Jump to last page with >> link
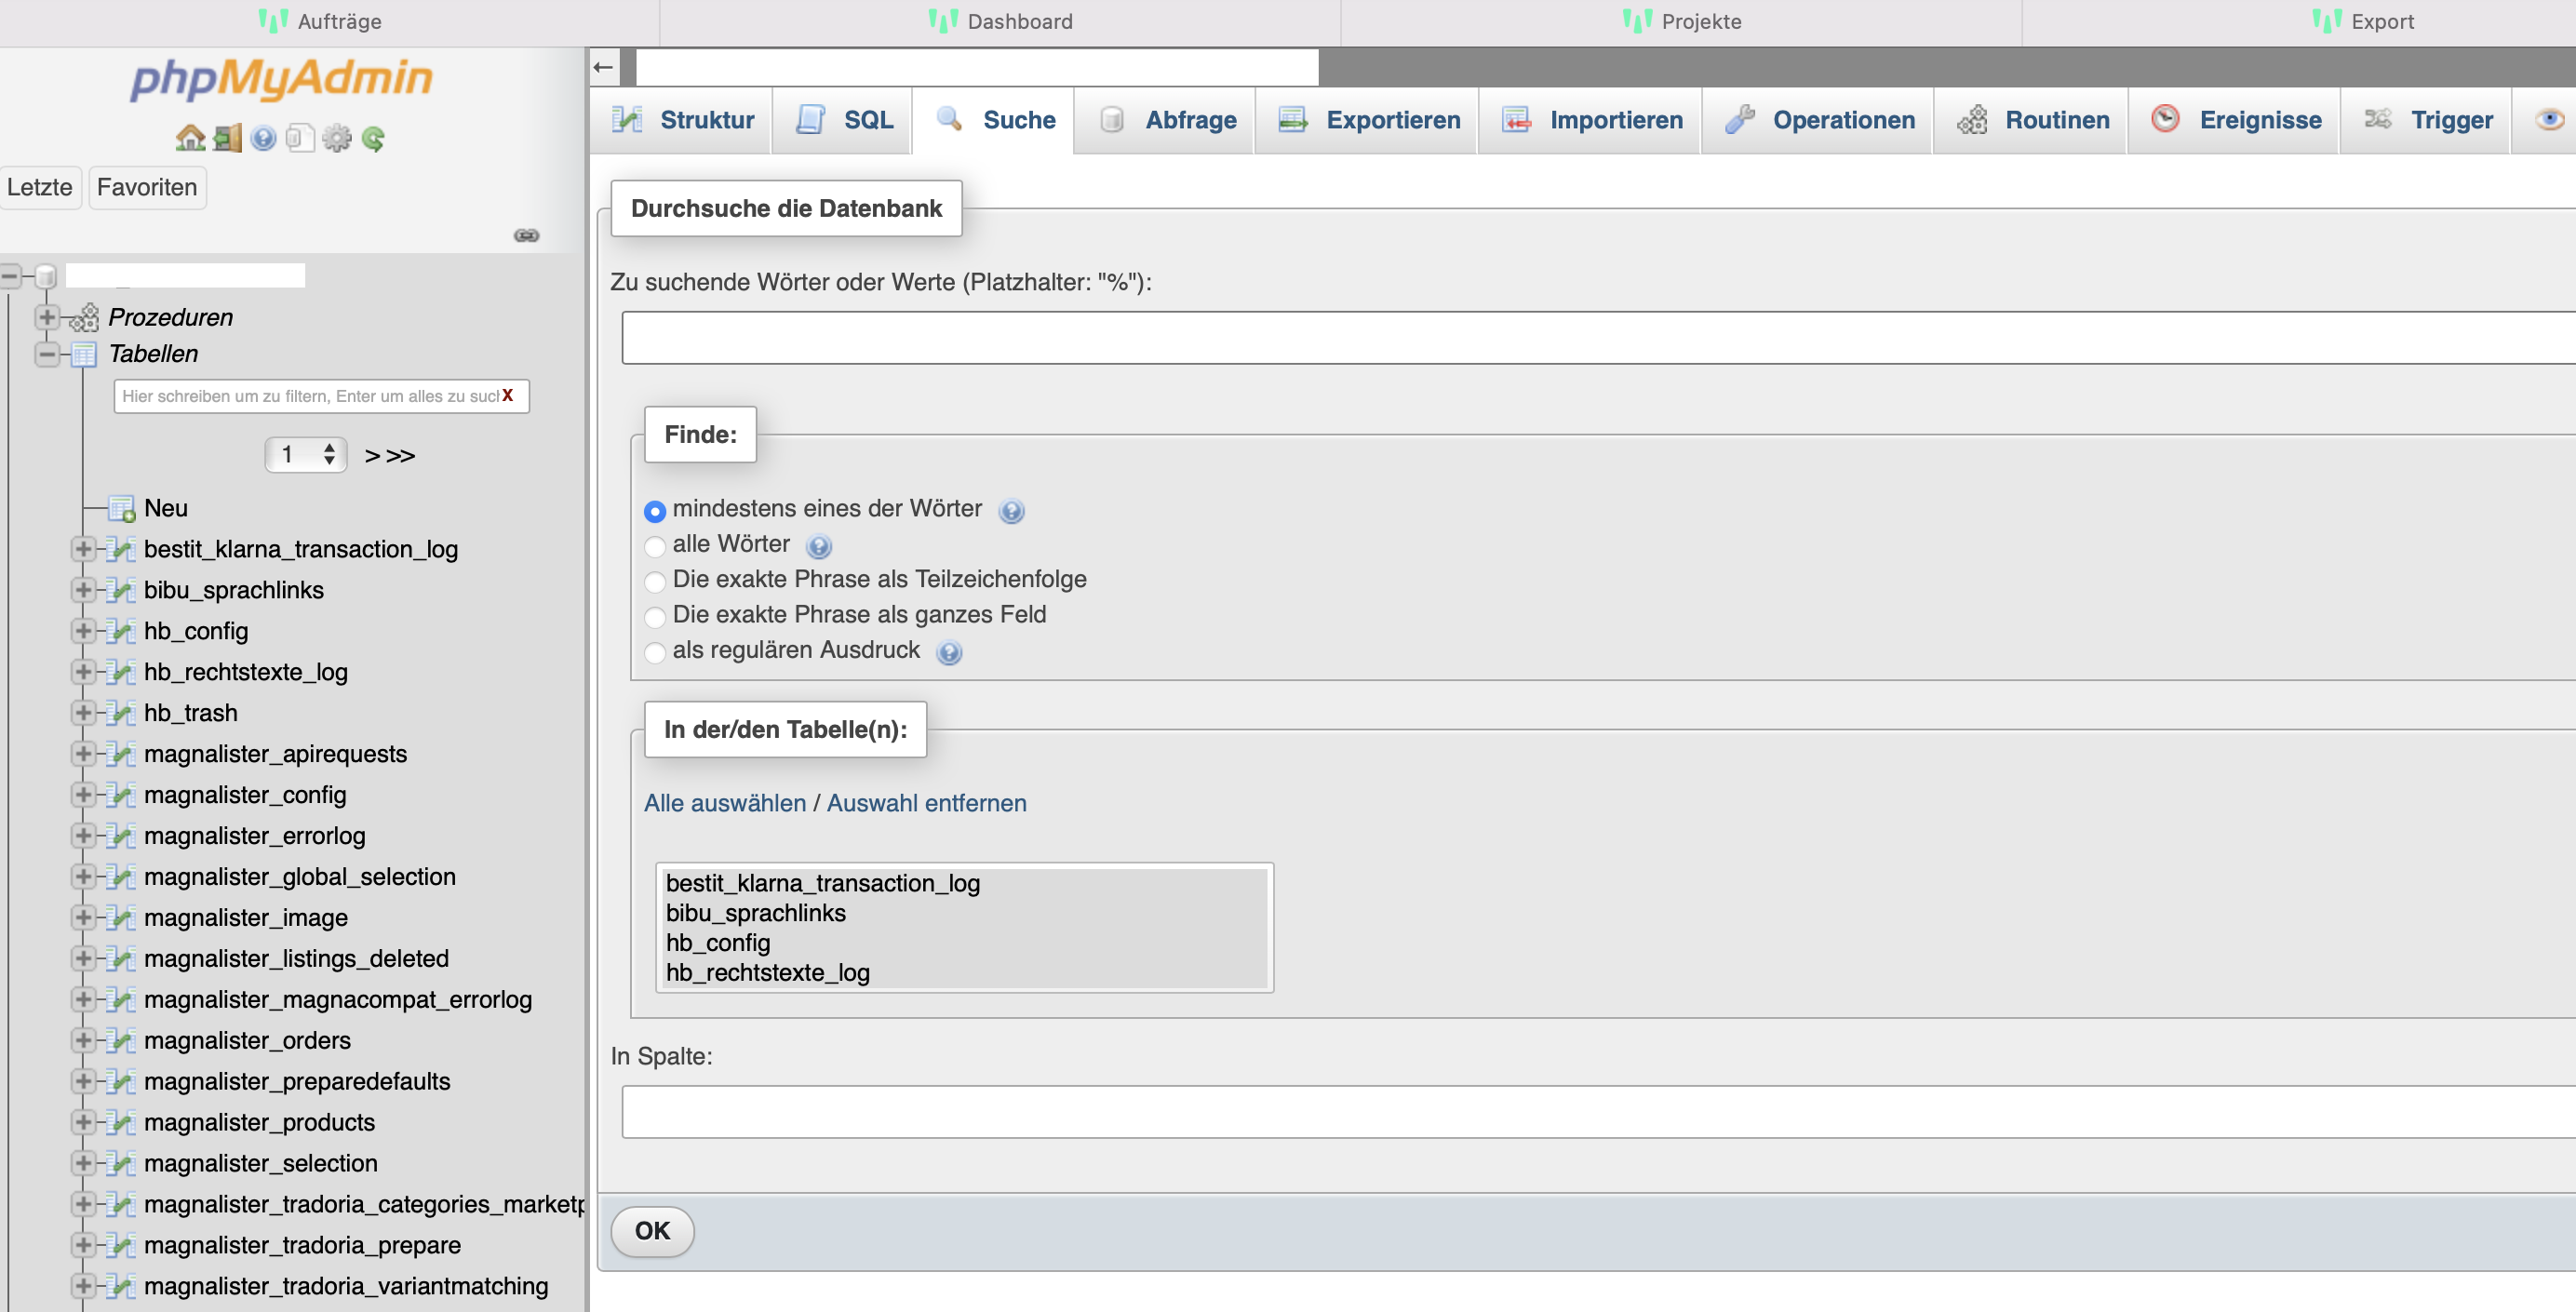This screenshot has height=1312, width=2576. 401,456
